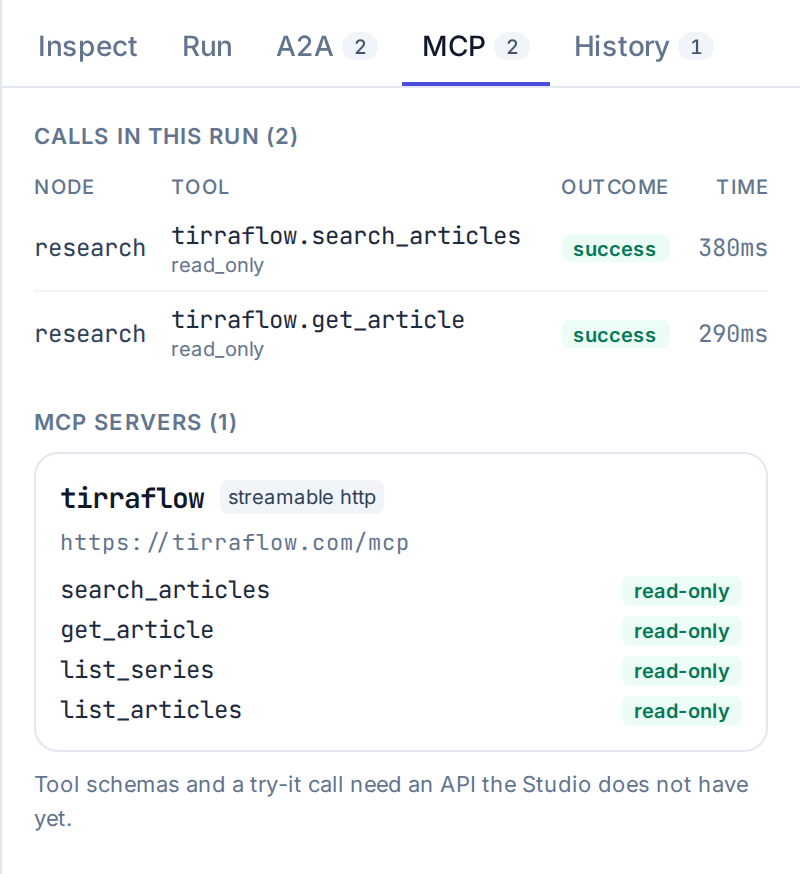The width and height of the screenshot is (800, 874).
Task: Select the tirraflow.search_articles call row
Action: point(401,249)
